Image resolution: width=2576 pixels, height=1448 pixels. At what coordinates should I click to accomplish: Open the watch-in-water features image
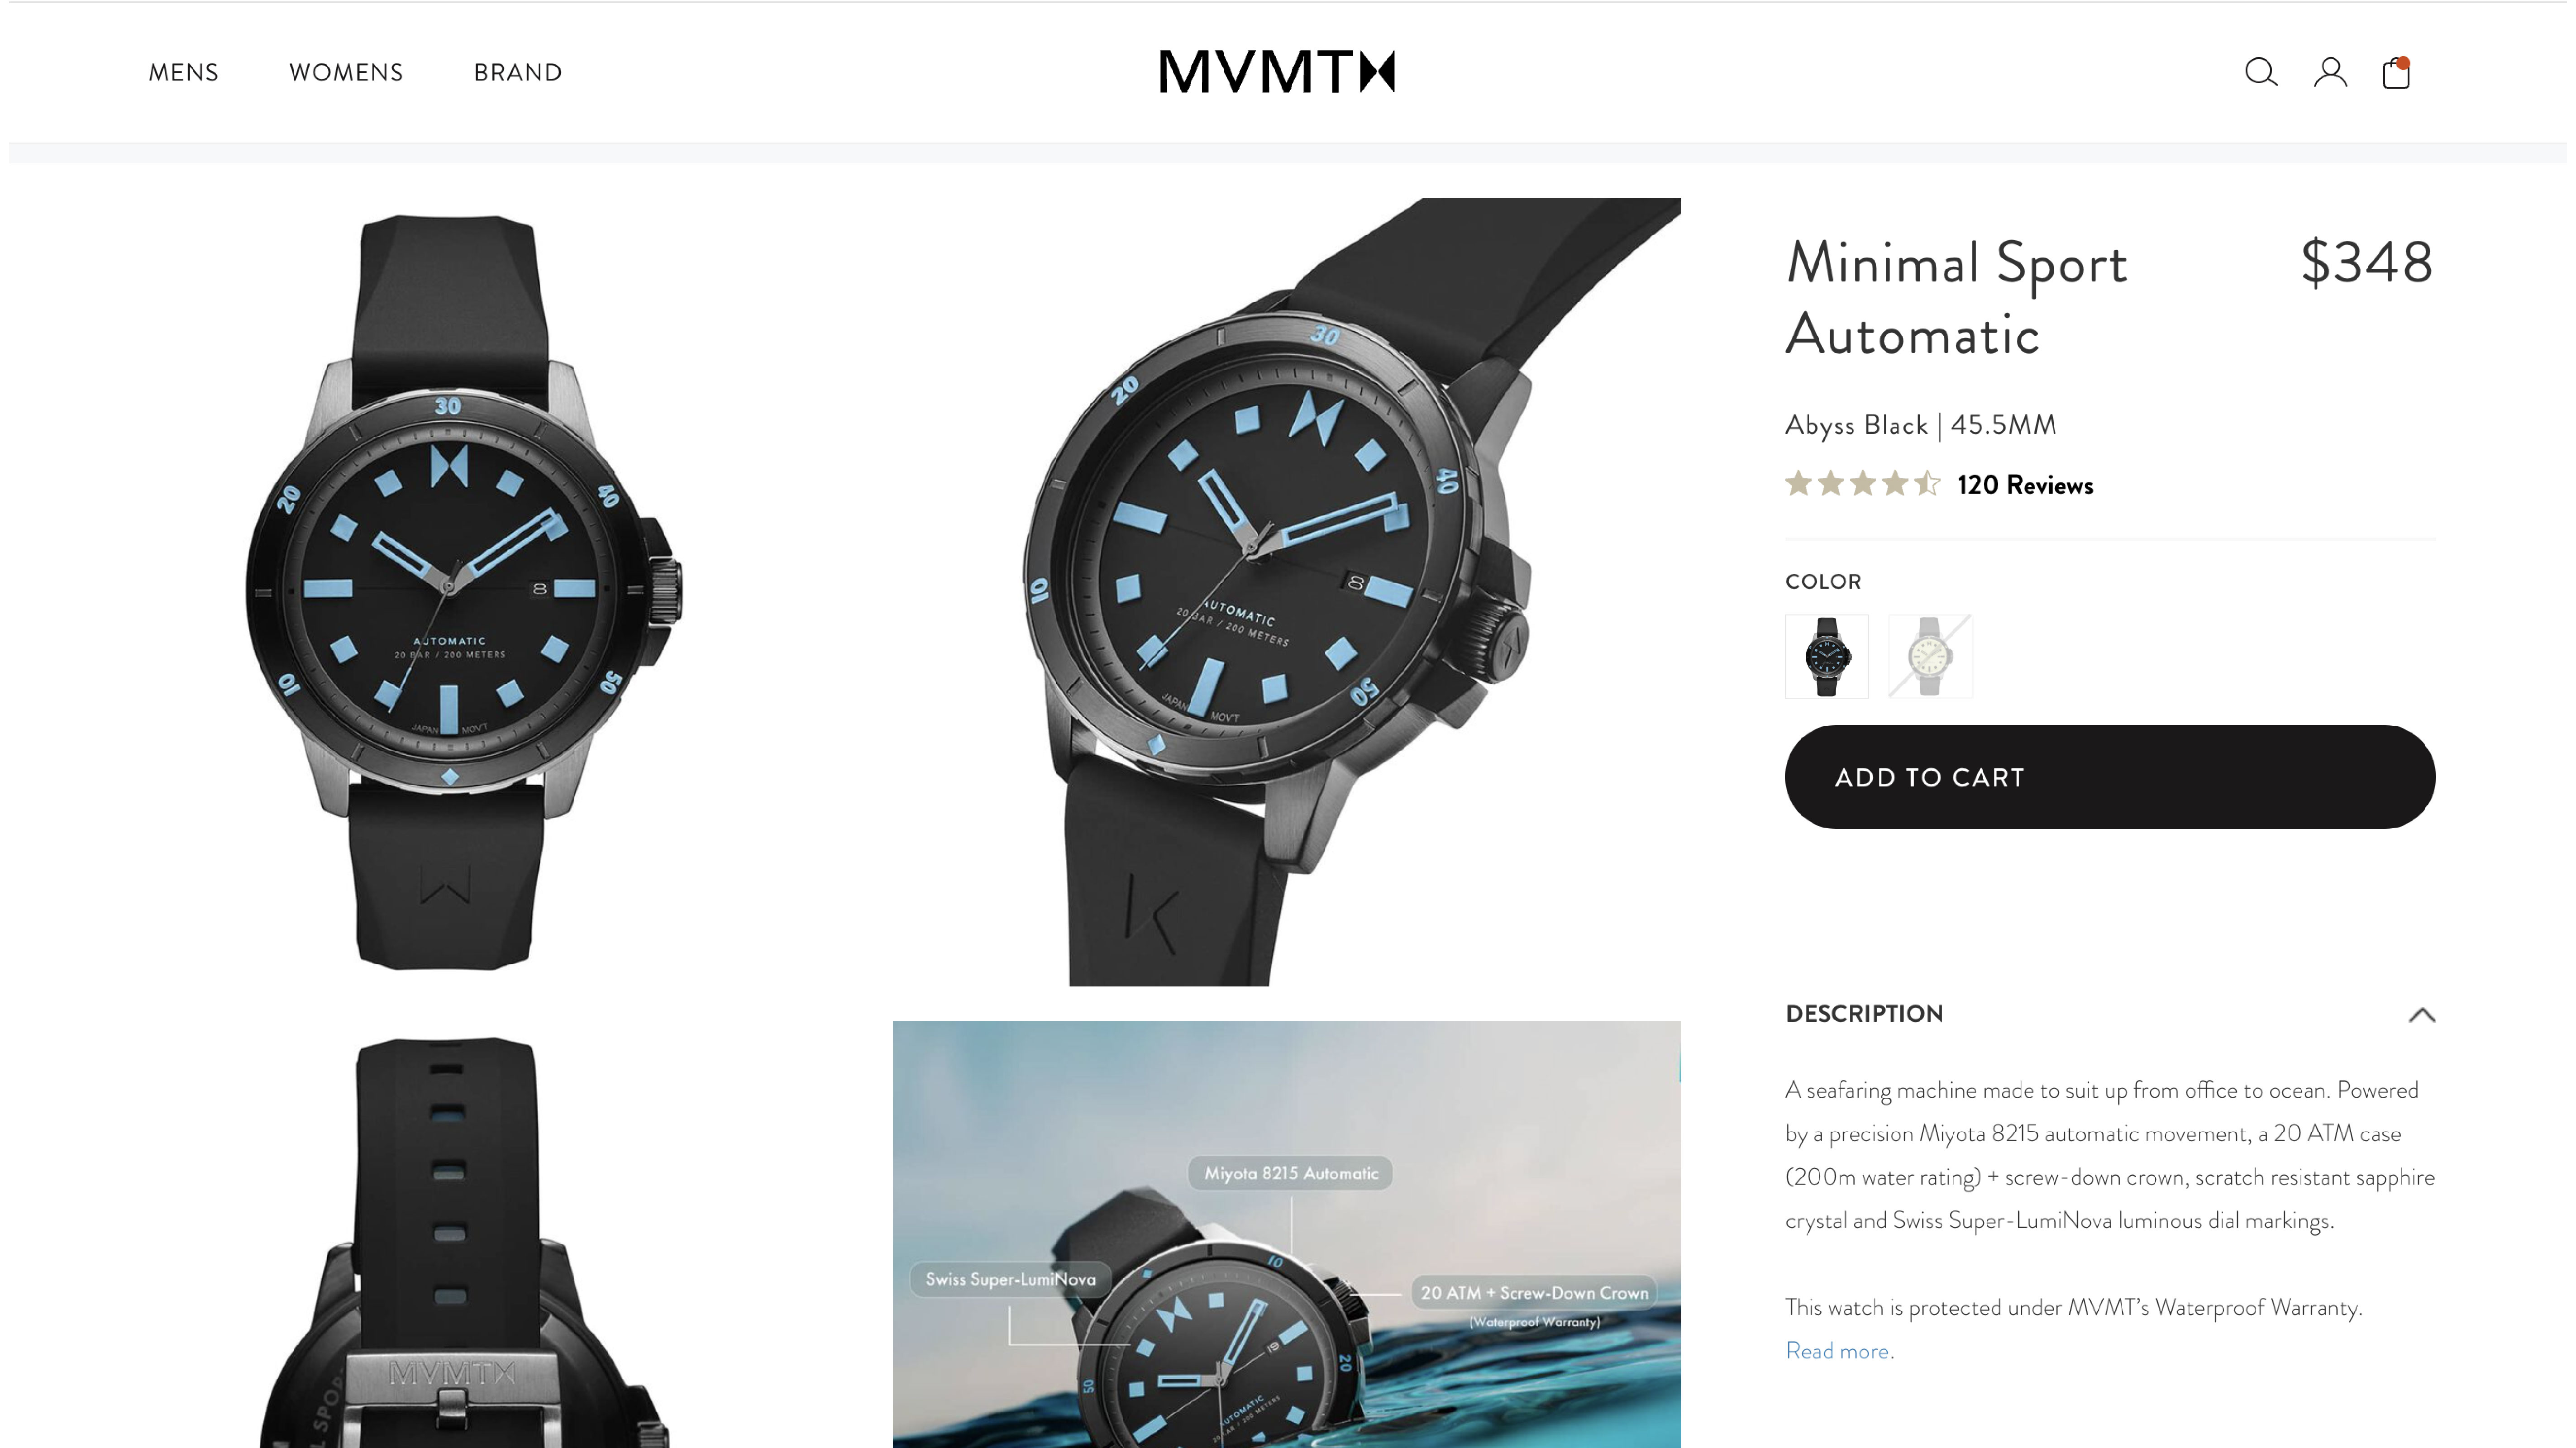1287,1234
